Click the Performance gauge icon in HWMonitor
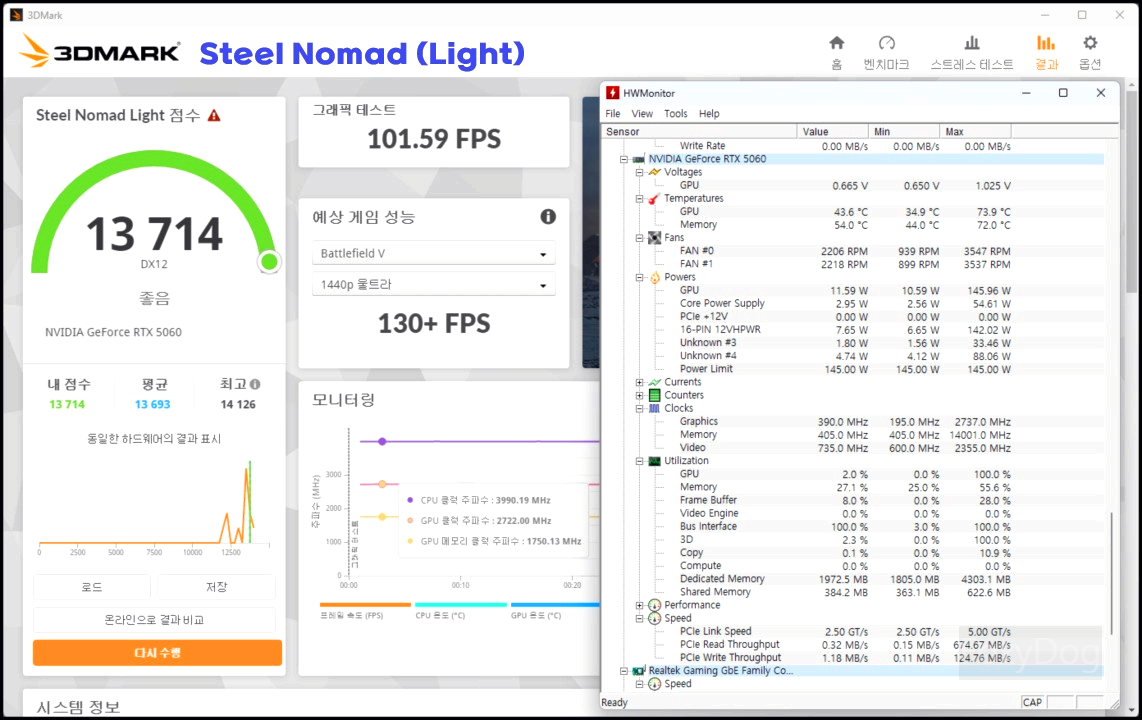 (x=654, y=605)
